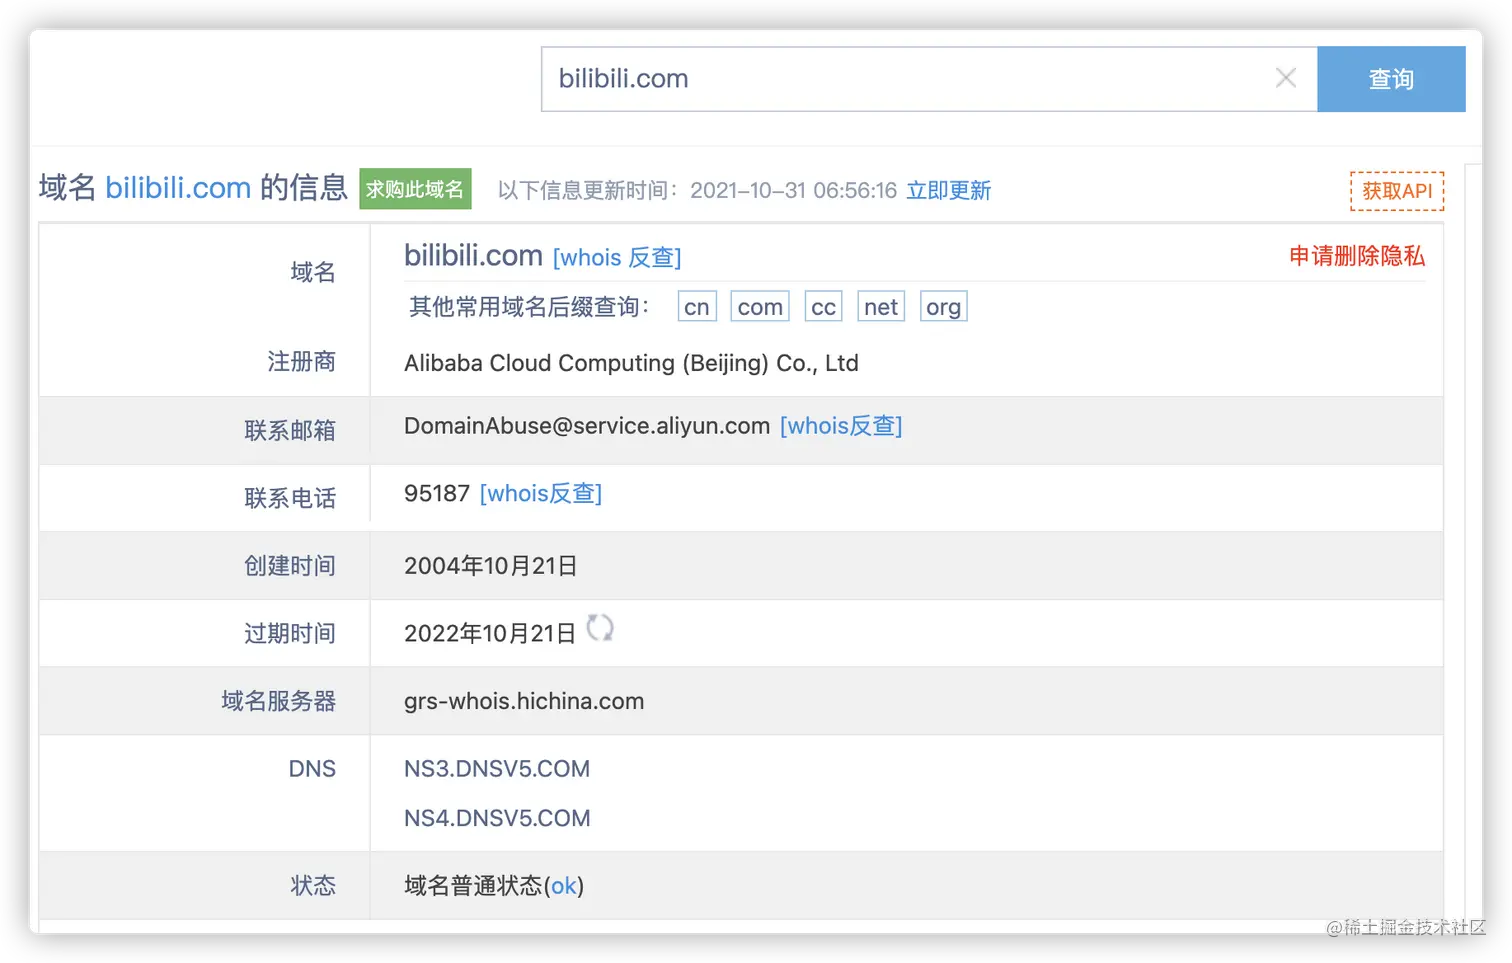Select the cc domain suffix
This screenshot has width=1512, height=963.
[x=823, y=307]
